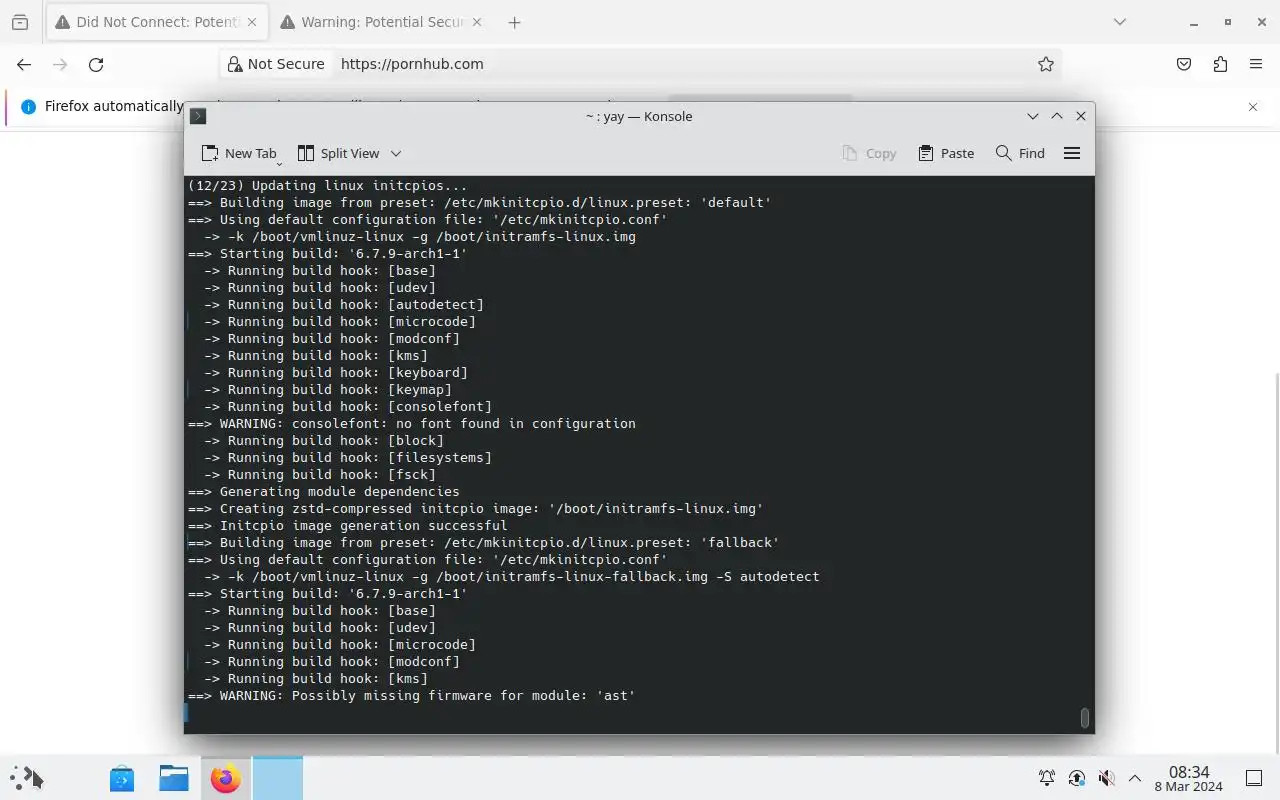1280x800 pixels.
Task: Open the Konsole hamburger menu
Action: point(1072,153)
